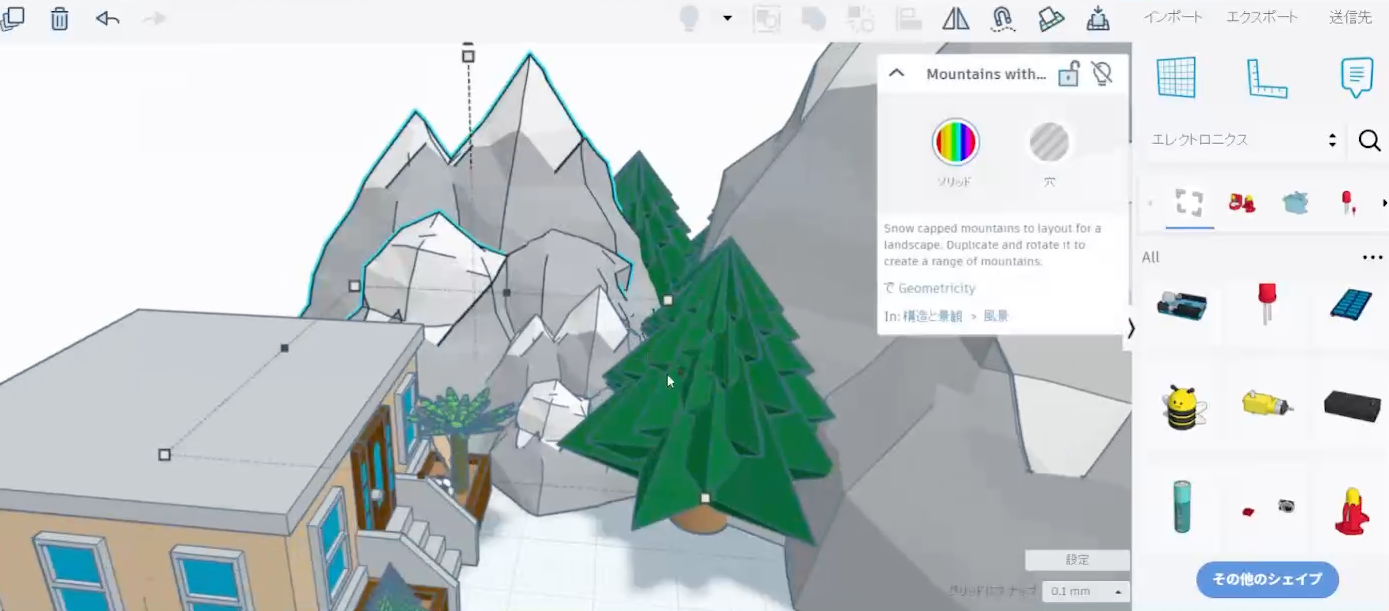The height and width of the screenshot is (611, 1389).
Task: Open the Workplane grid tool
Action: [x=1176, y=77]
